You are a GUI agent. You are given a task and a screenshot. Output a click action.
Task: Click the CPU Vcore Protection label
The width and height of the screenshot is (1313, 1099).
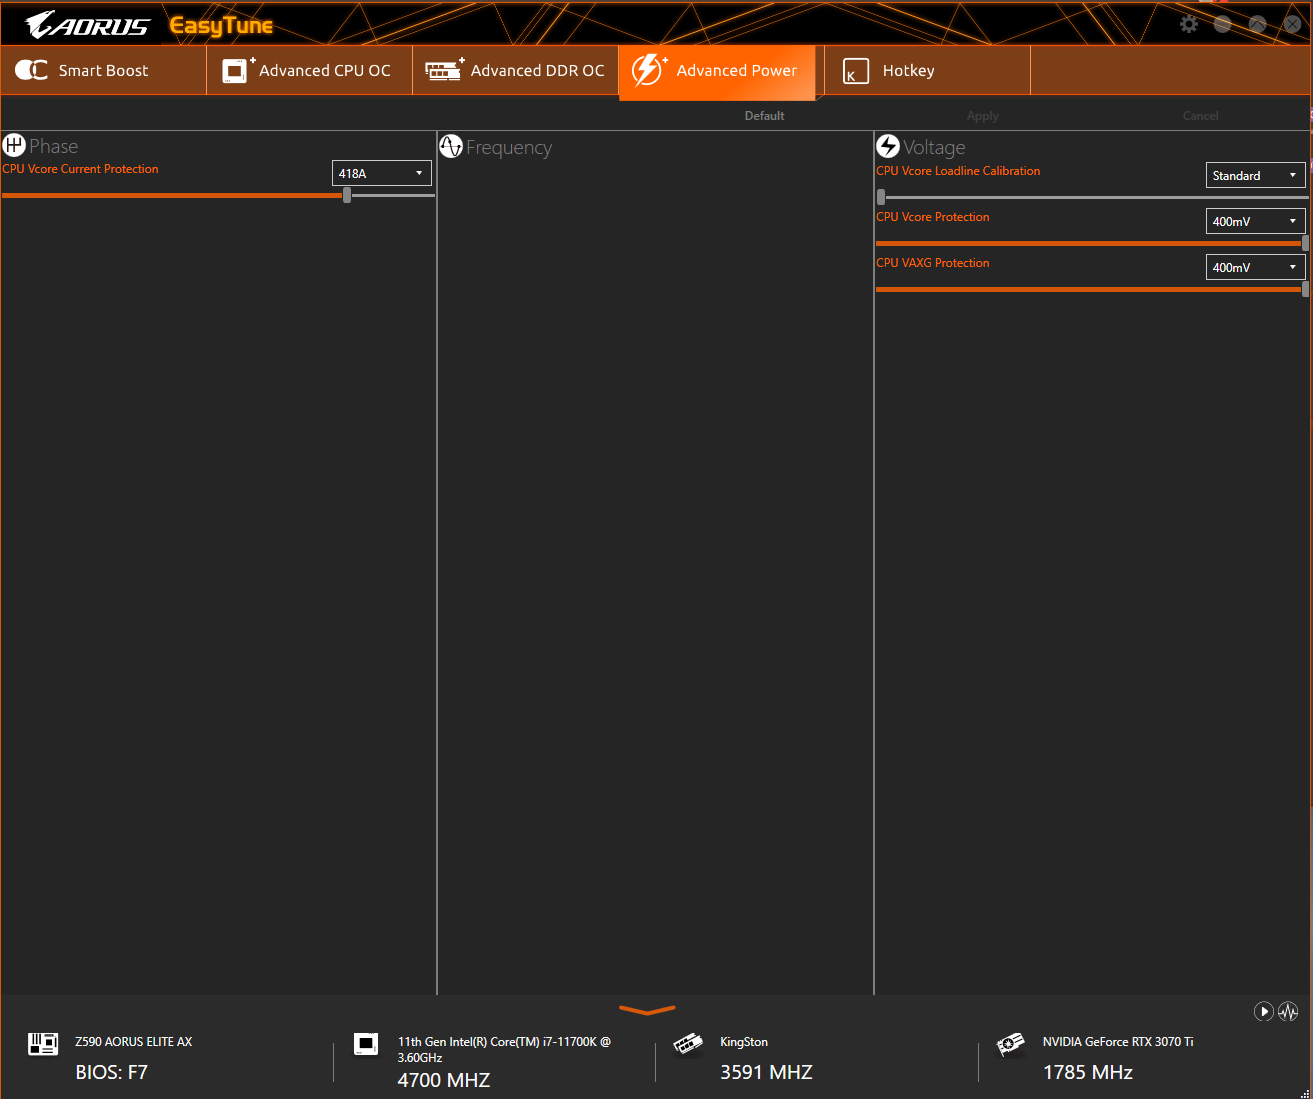[933, 217]
